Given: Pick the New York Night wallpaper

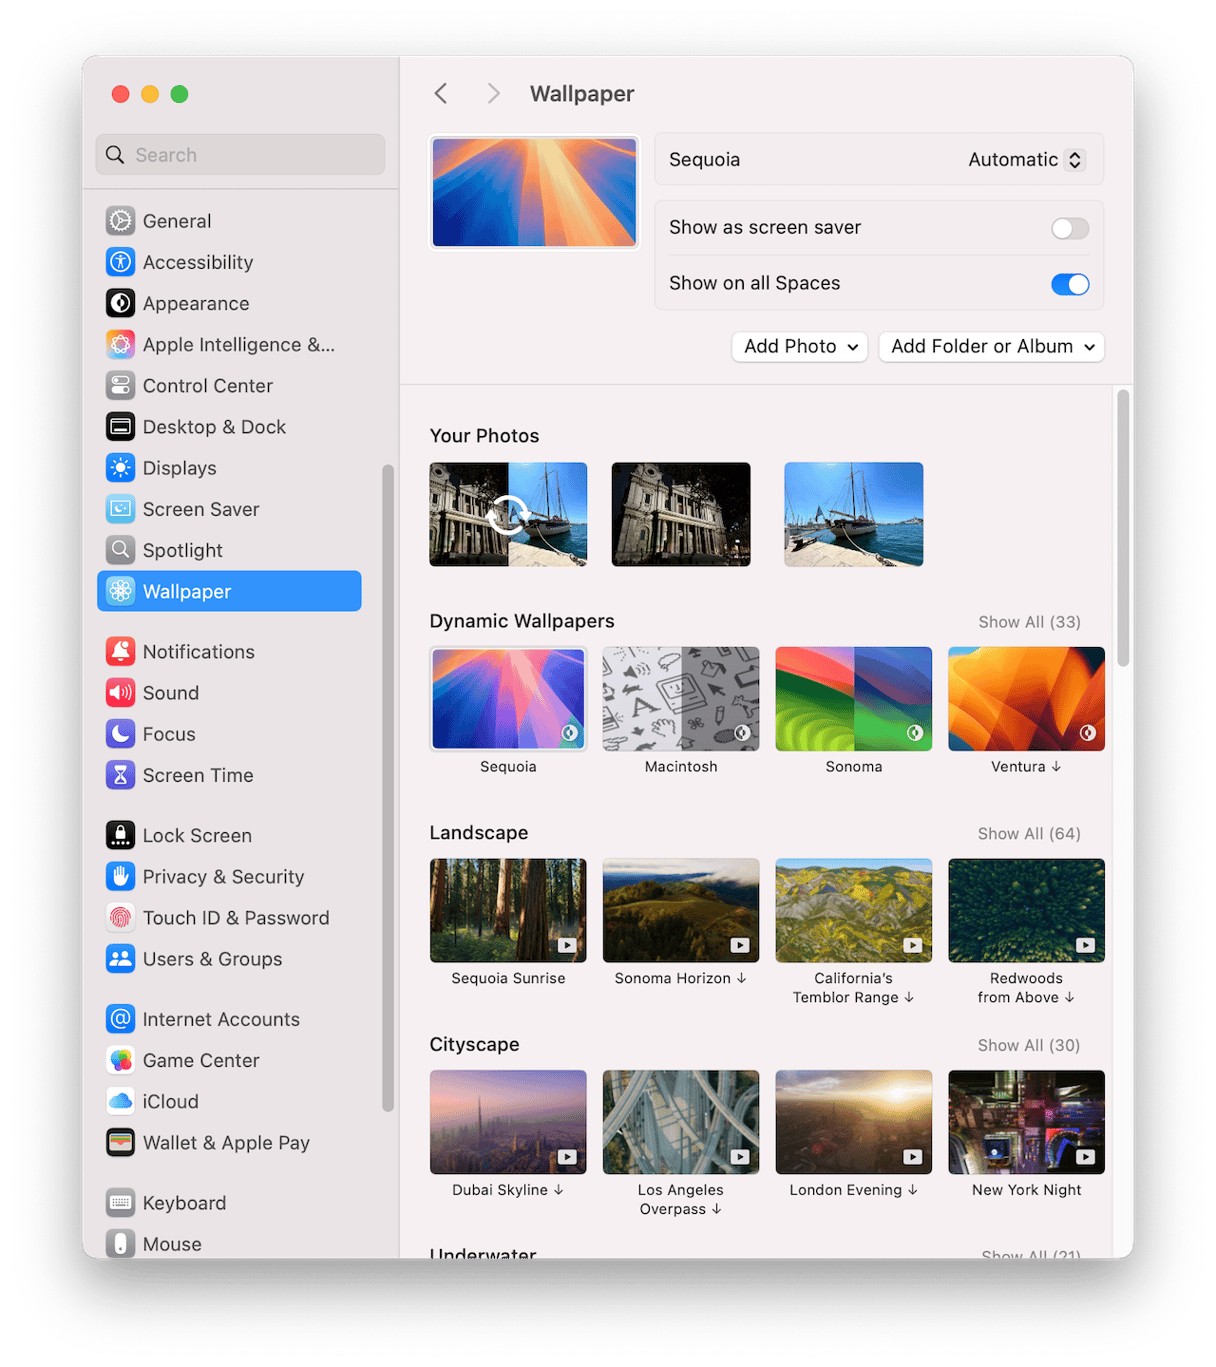Looking at the screenshot, I should pyautogui.click(x=1027, y=1122).
